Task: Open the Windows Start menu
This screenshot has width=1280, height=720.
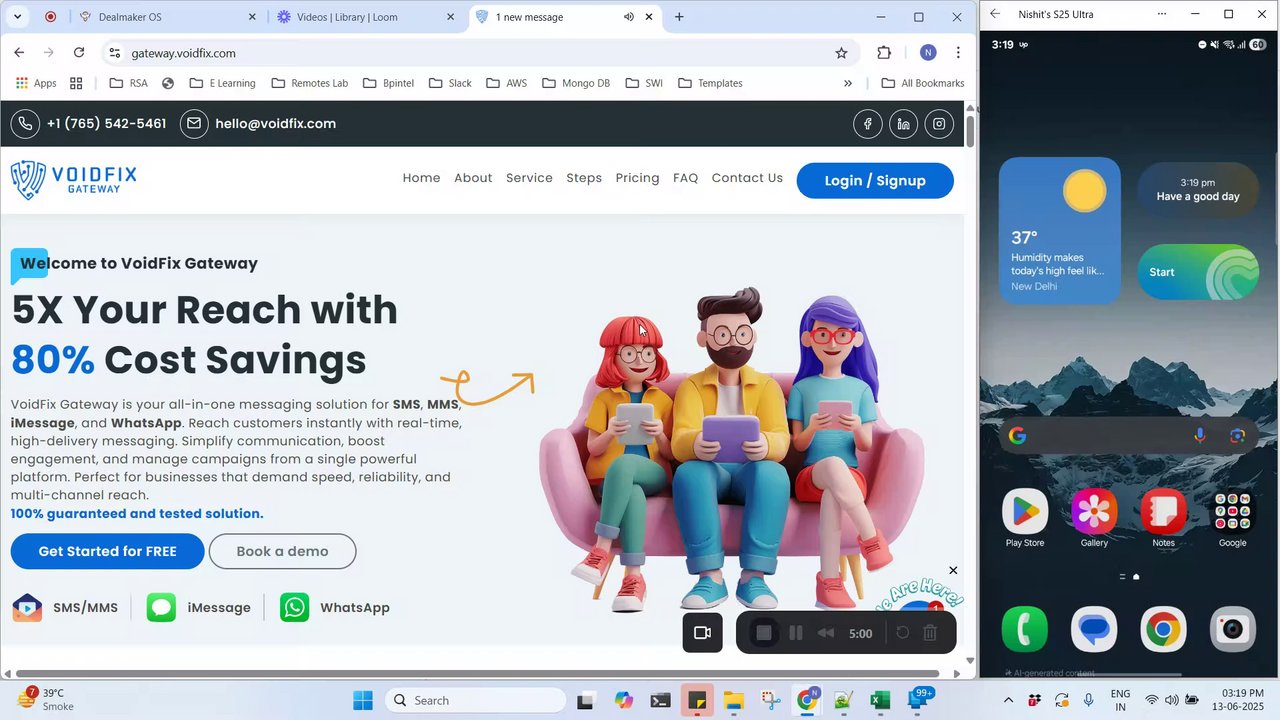Action: 362,700
